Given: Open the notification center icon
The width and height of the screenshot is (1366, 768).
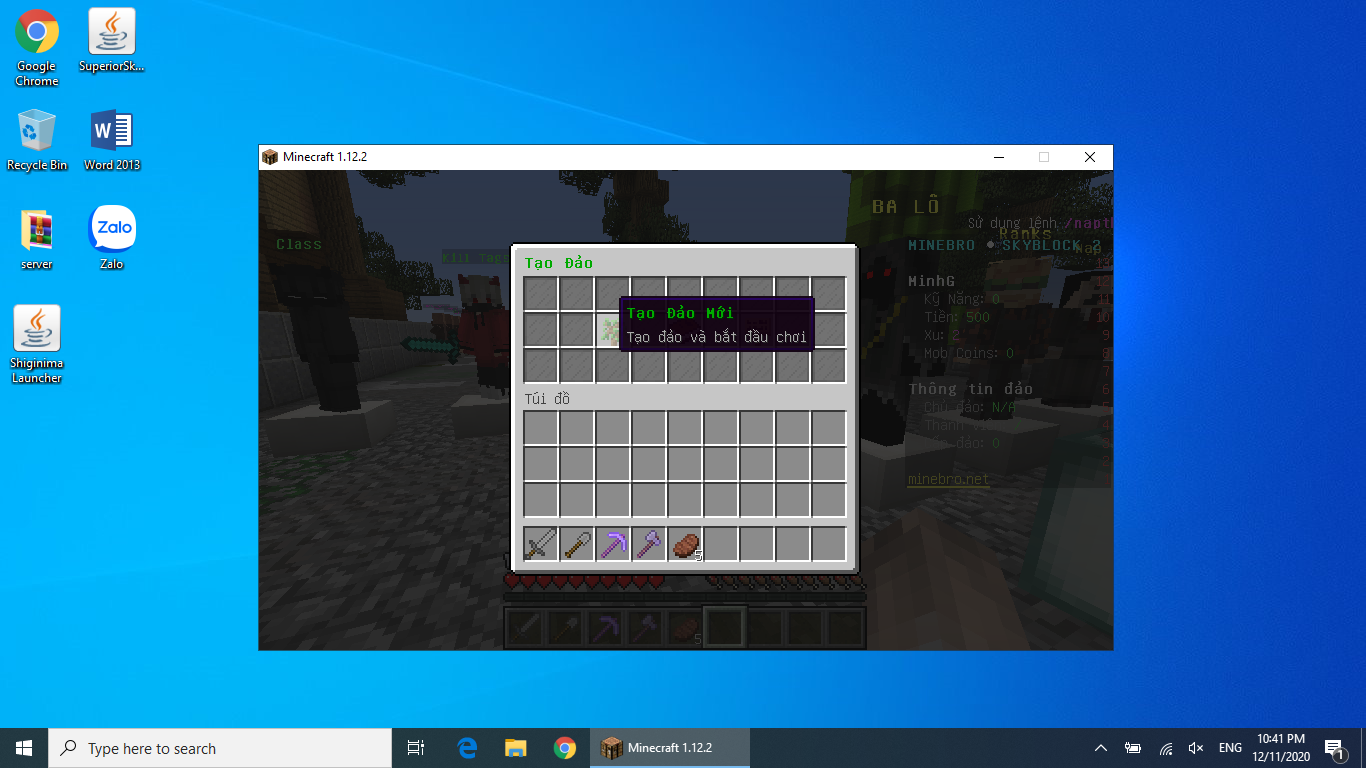Looking at the screenshot, I should click(x=1333, y=748).
